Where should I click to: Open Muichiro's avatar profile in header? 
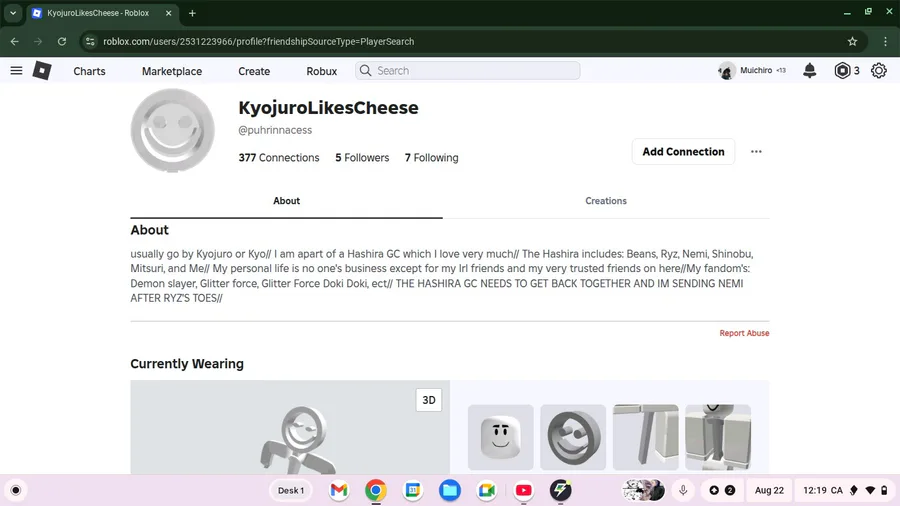tap(727, 71)
